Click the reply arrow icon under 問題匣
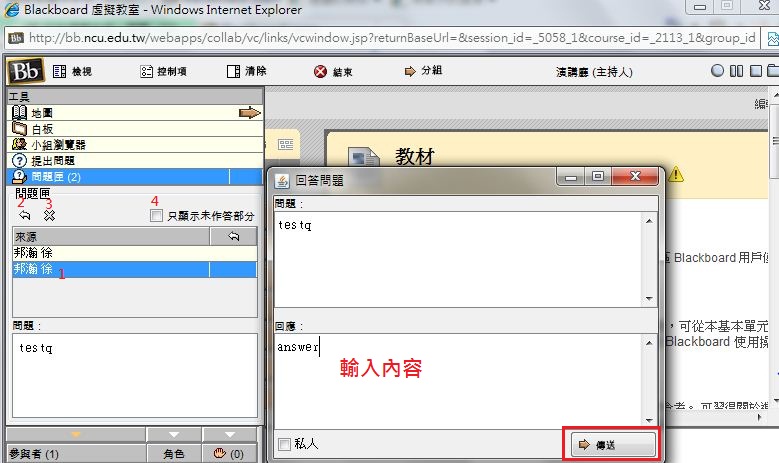The width and height of the screenshot is (779, 463). coord(24,215)
